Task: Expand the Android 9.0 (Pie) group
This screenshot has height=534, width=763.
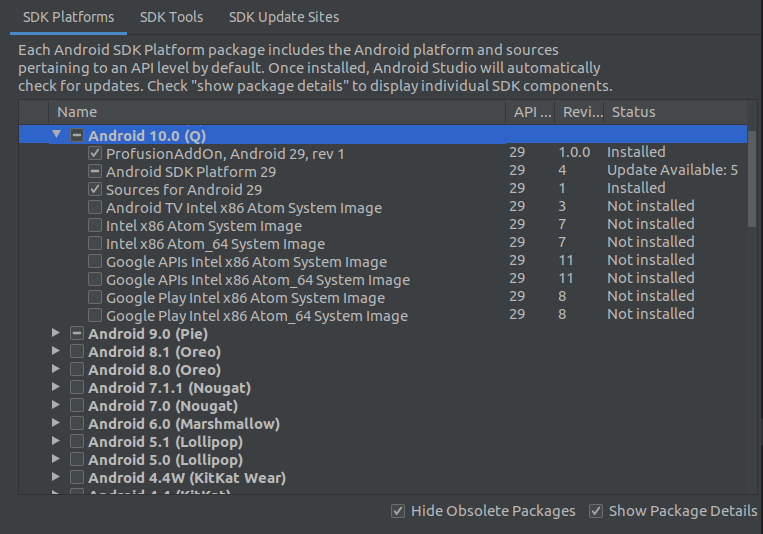Action: [57, 334]
